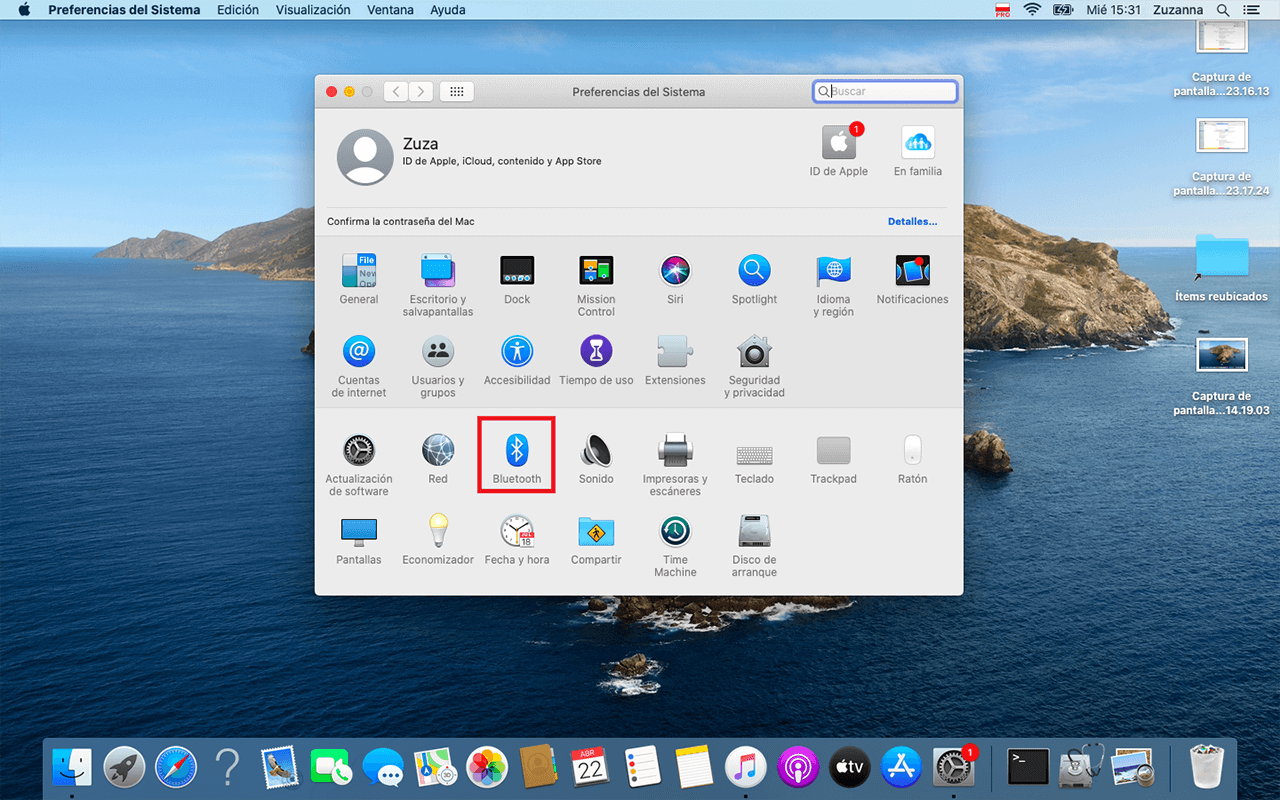Open the Red network preferences
Image resolution: width=1280 pixels, height=800 pixels.
(x=438, y=459)
